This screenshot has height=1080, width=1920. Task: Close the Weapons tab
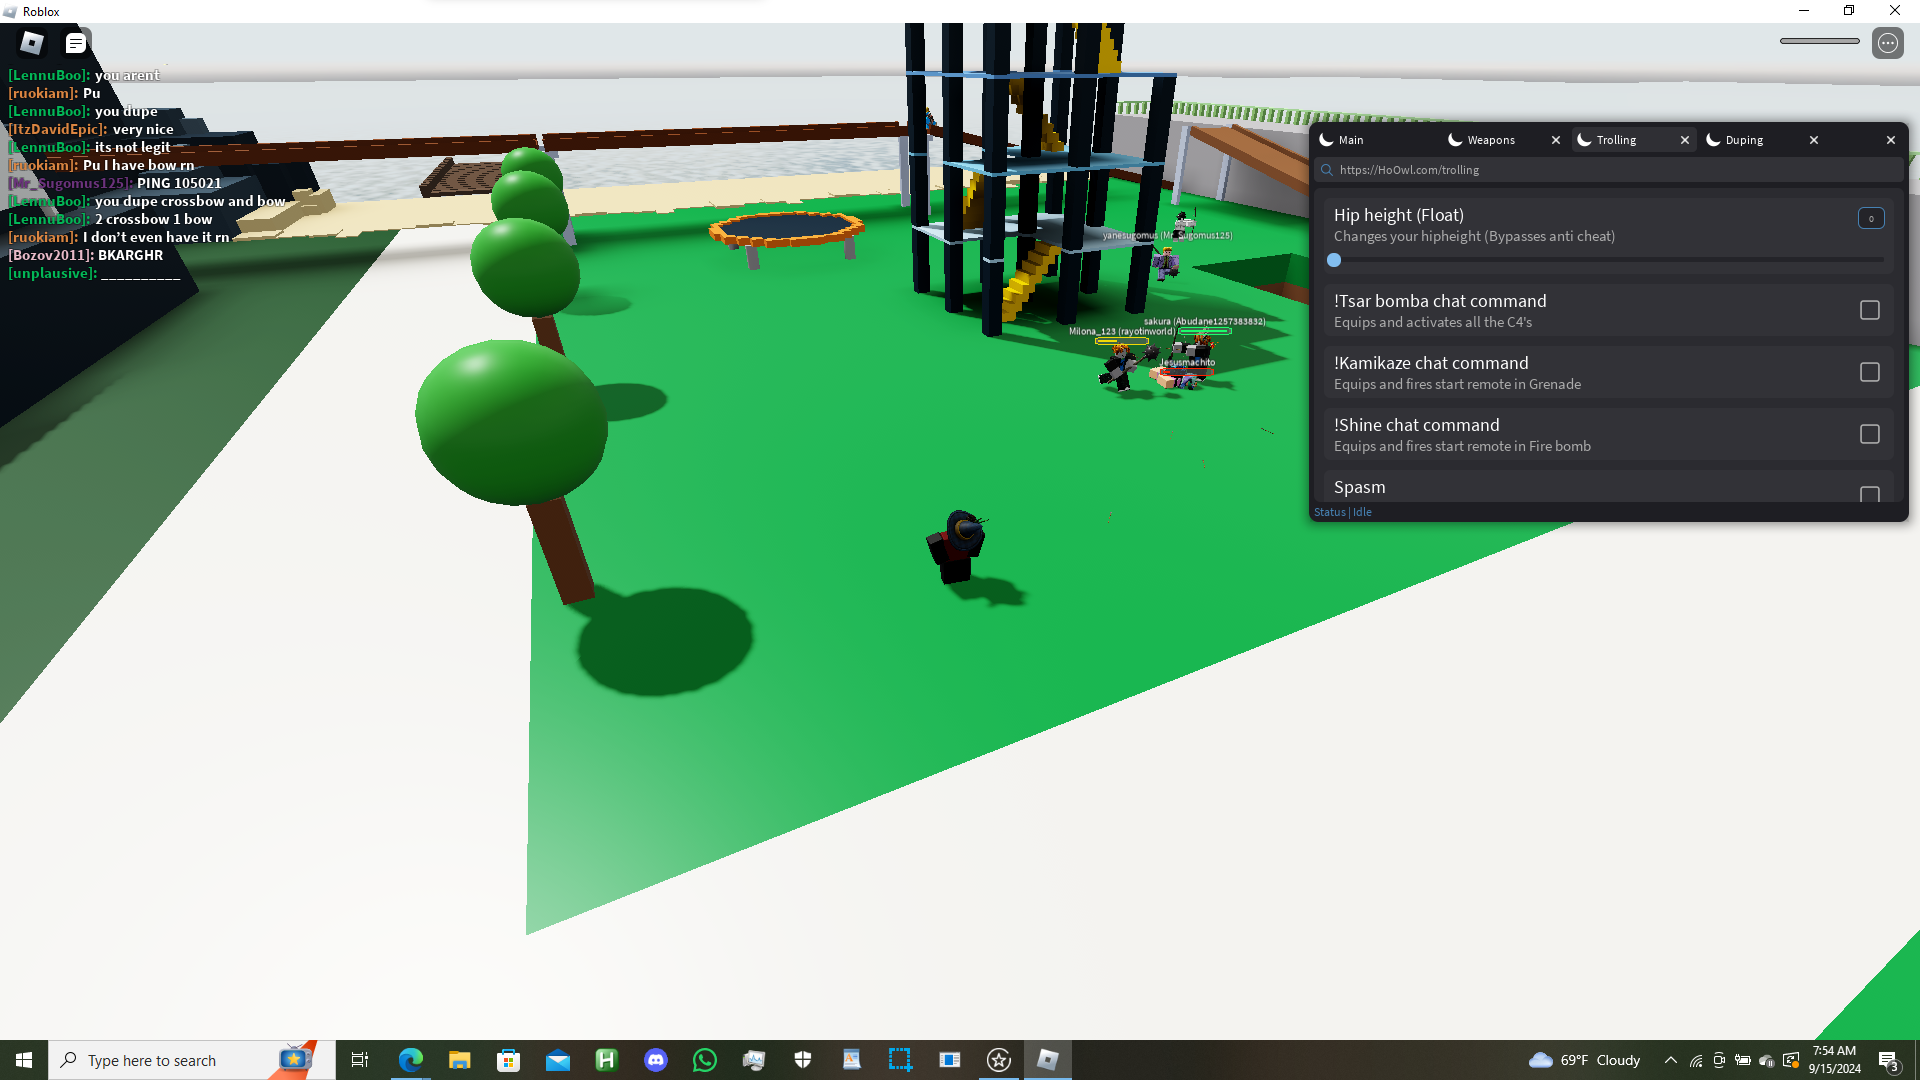(1556, 140)
